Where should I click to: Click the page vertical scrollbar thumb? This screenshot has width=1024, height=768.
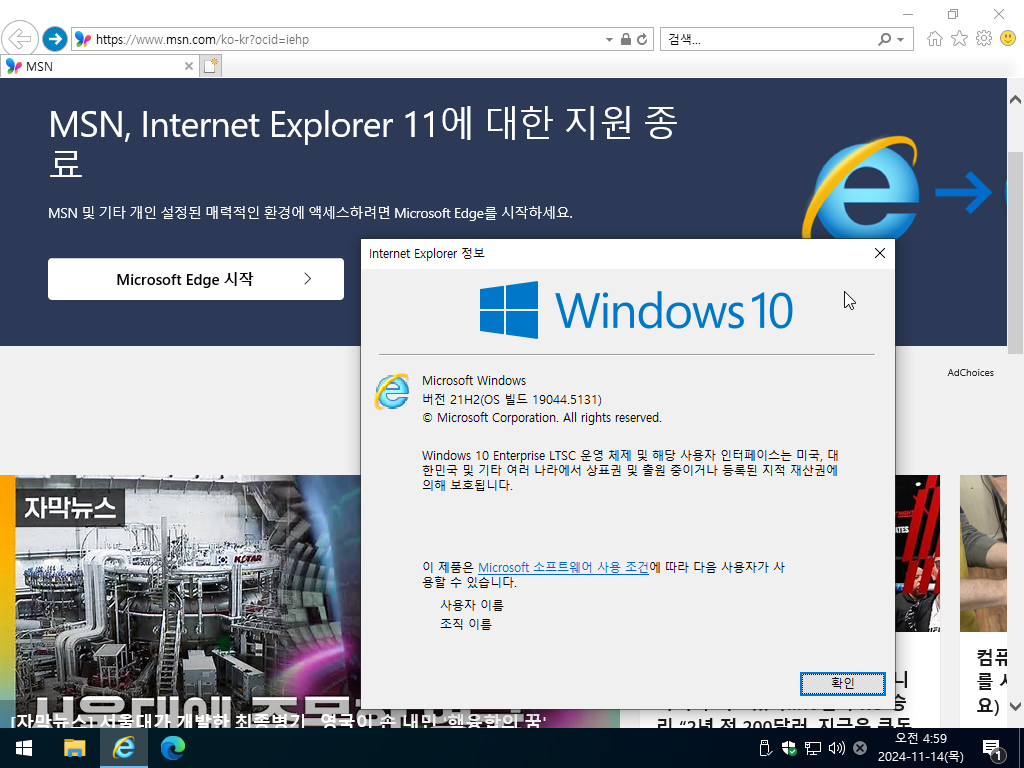1015,253
